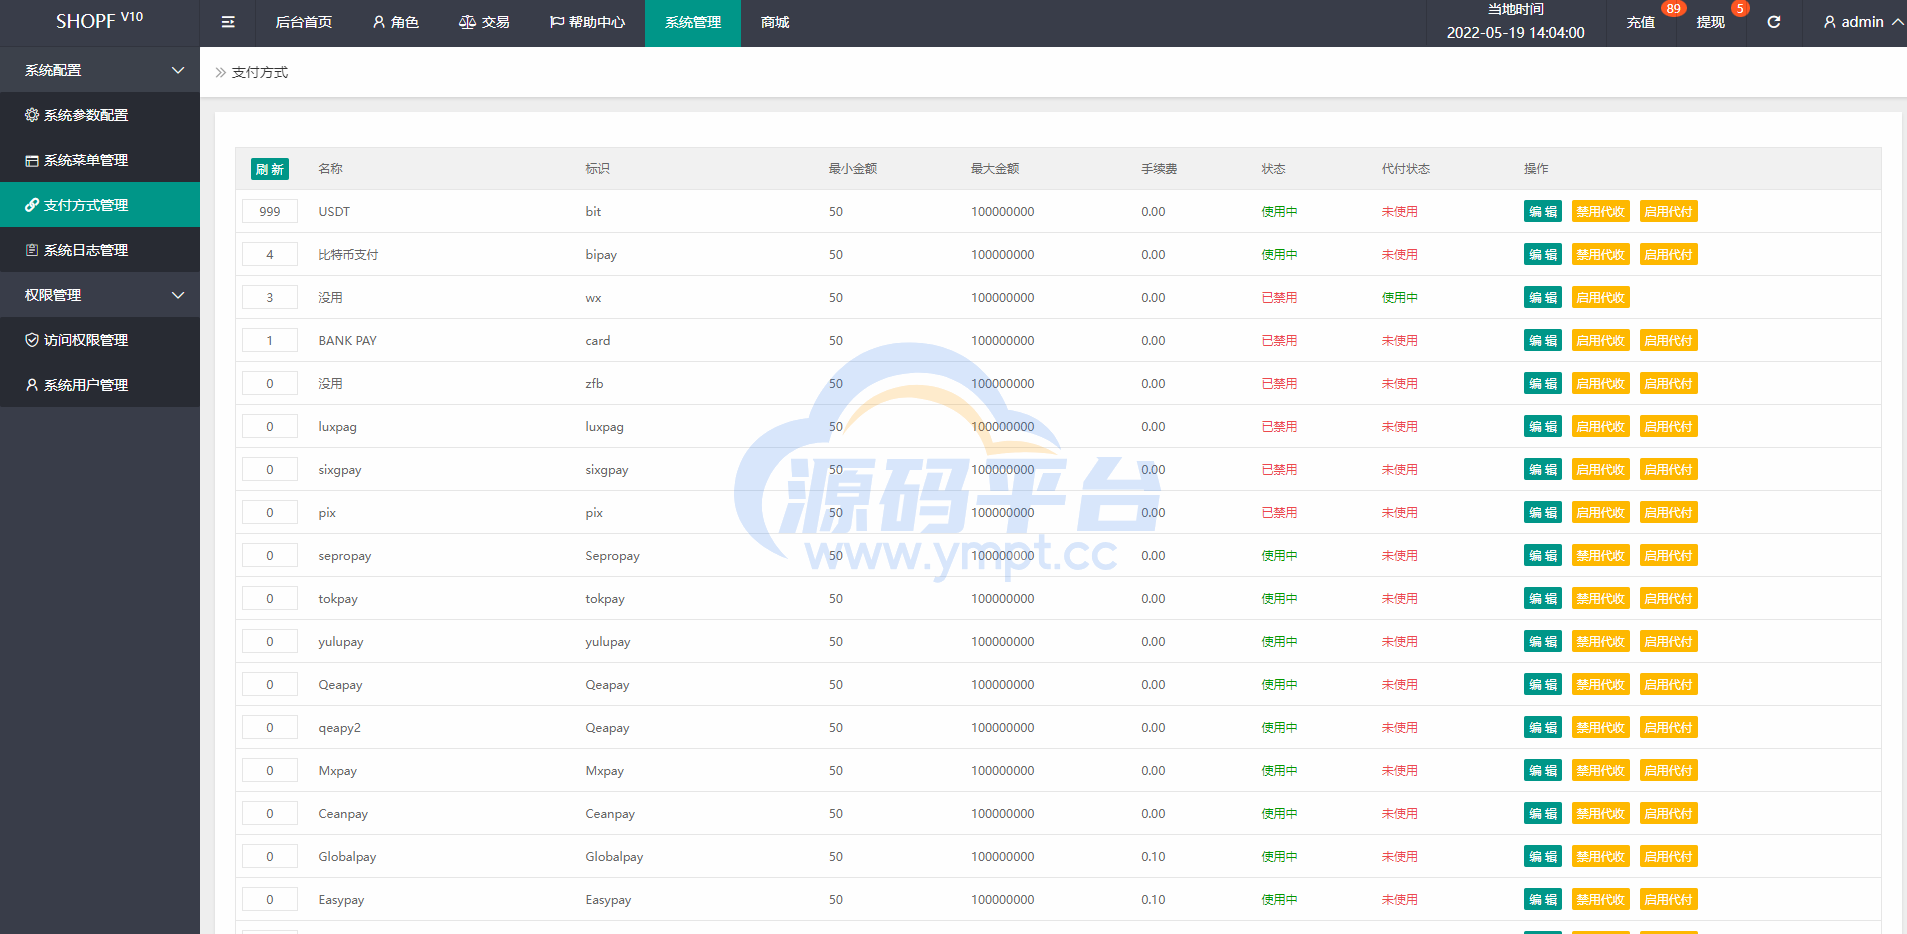Select the 'bipay' identifier cell
Image resolution: width=1907 pixels, height=934 pixels.
(601, 254)
